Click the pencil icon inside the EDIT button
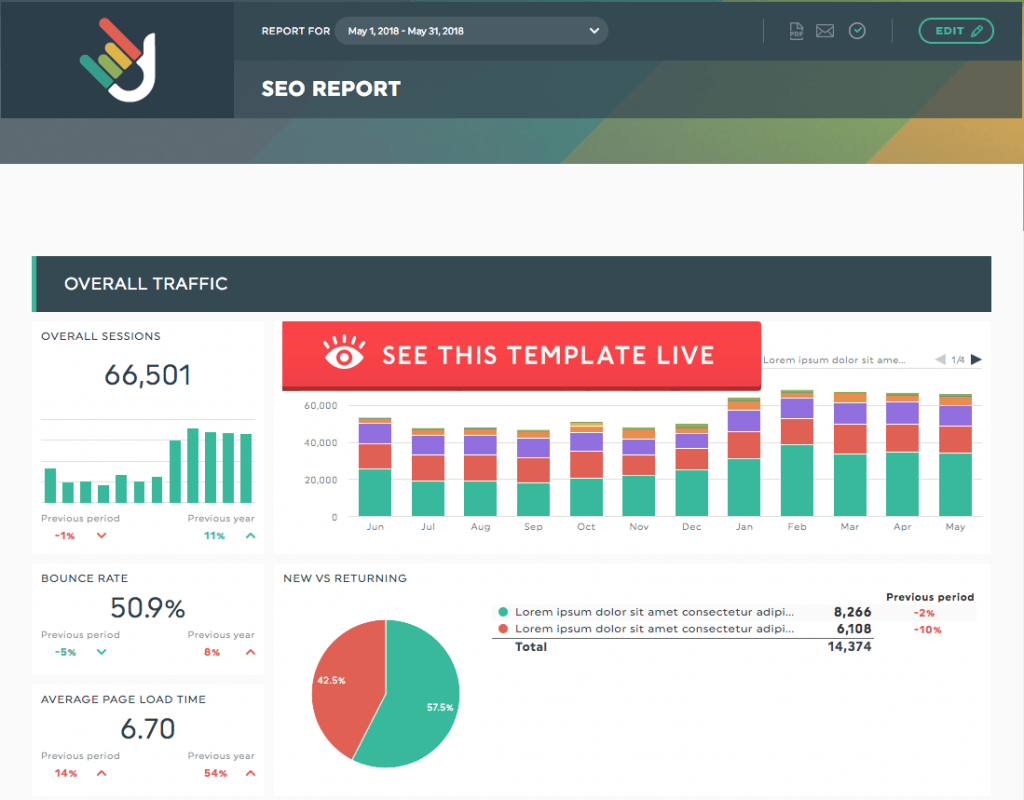Viewport: 1024px width, 800px height. tap(977, 31)
